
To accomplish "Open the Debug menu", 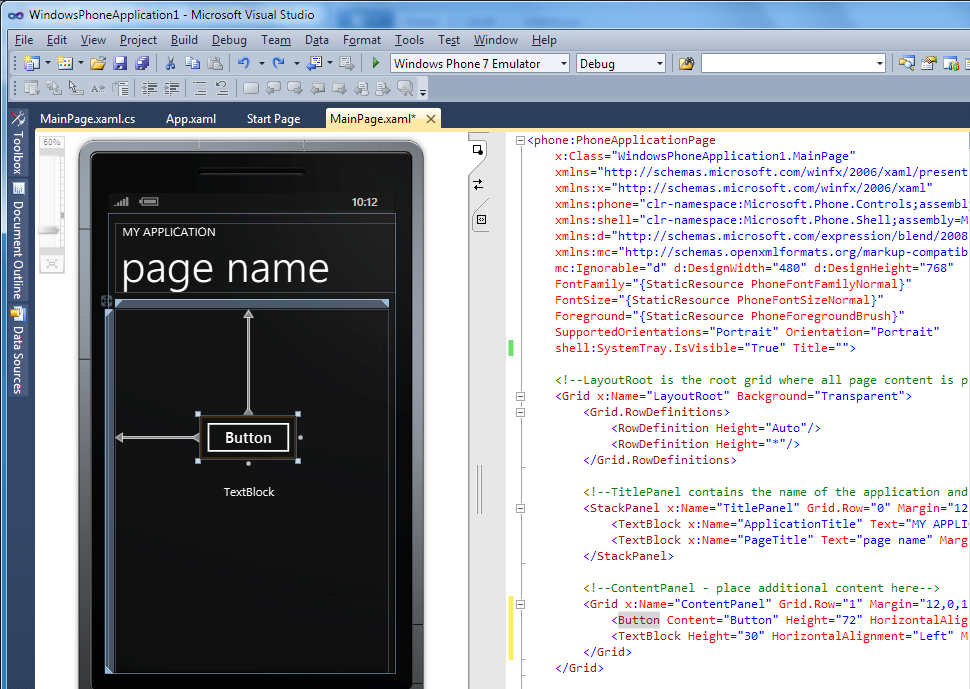I will [229, 40].
